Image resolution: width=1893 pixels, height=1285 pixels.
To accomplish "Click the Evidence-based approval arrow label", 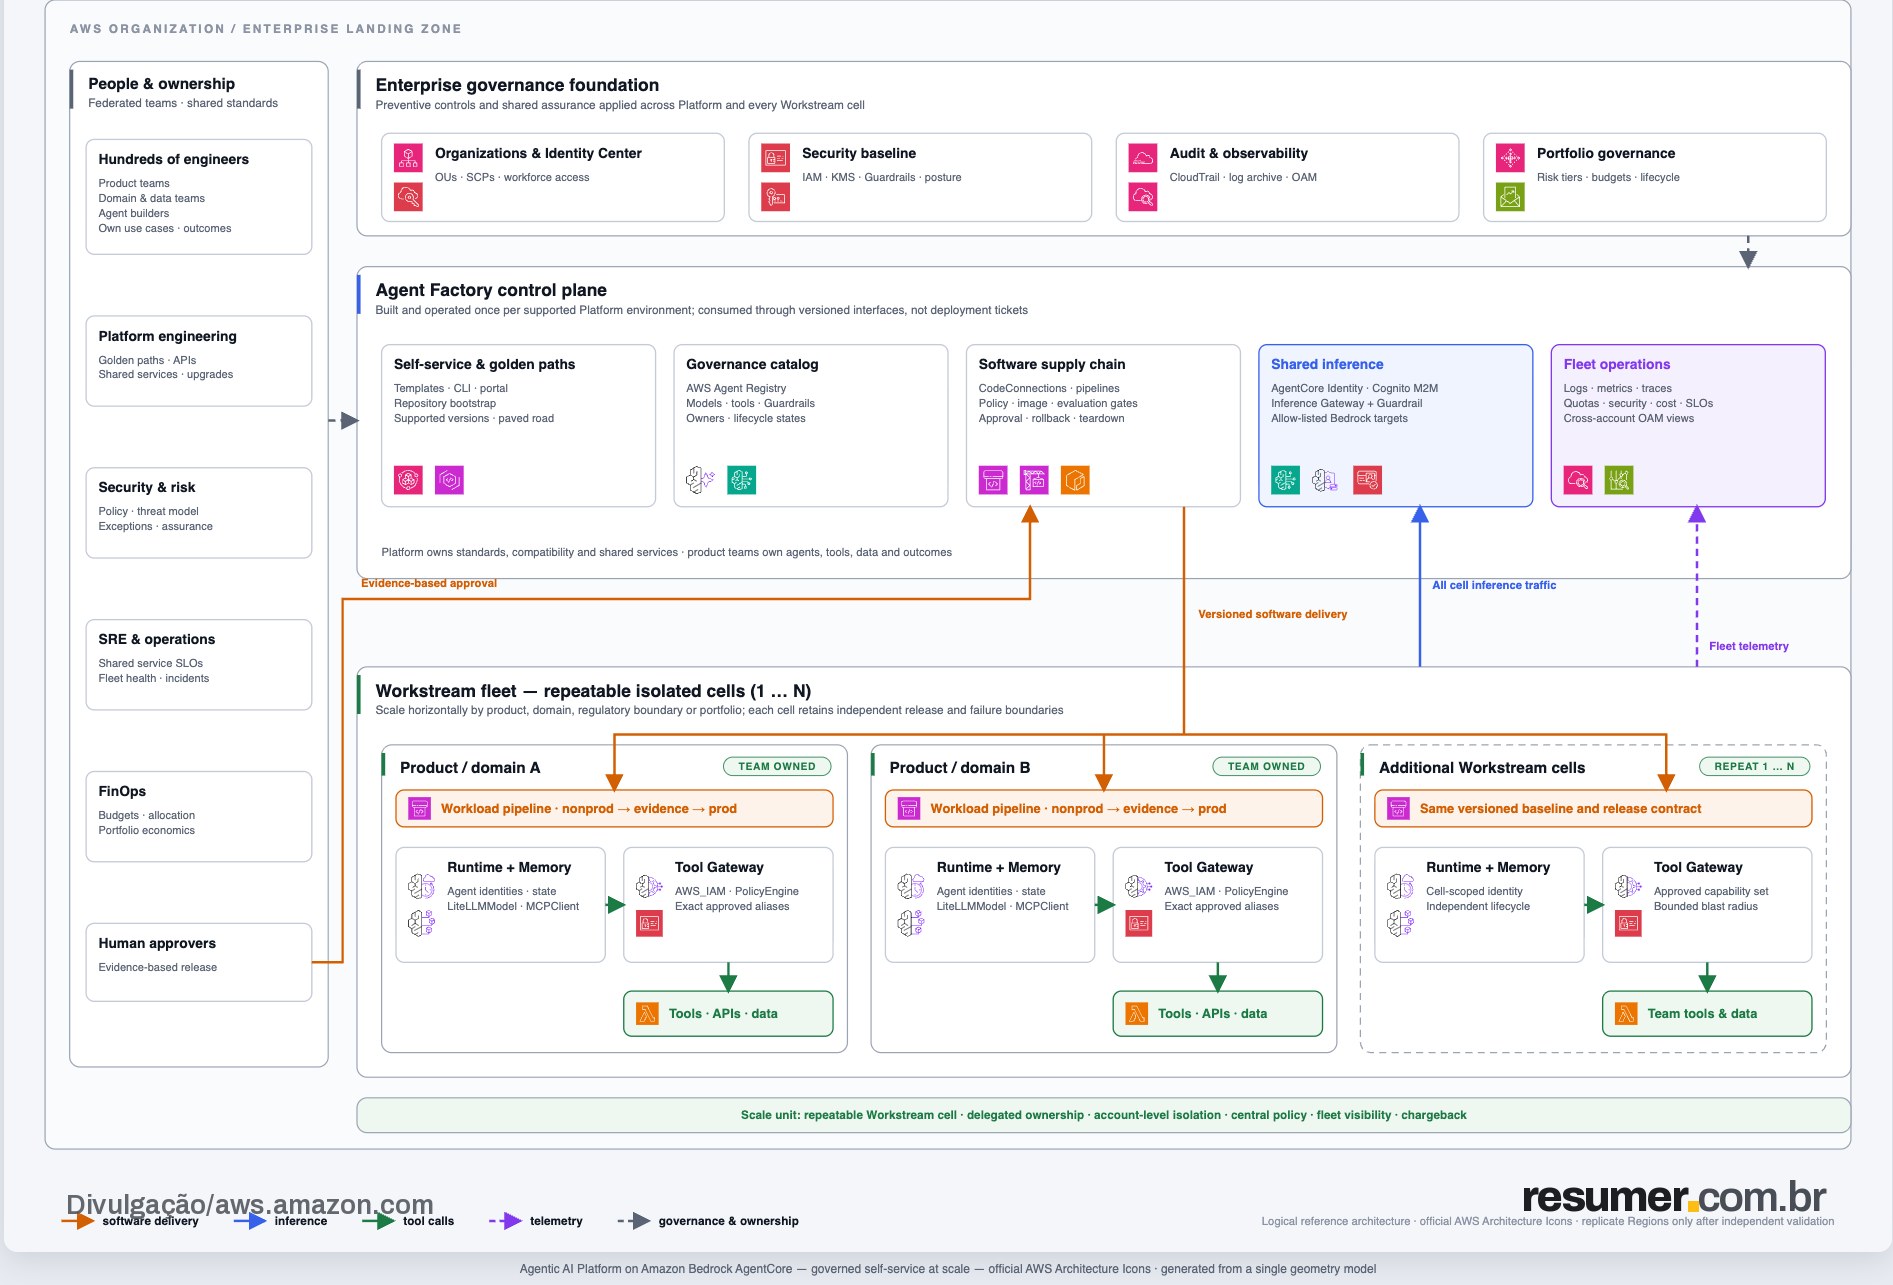I will (429, 583).
